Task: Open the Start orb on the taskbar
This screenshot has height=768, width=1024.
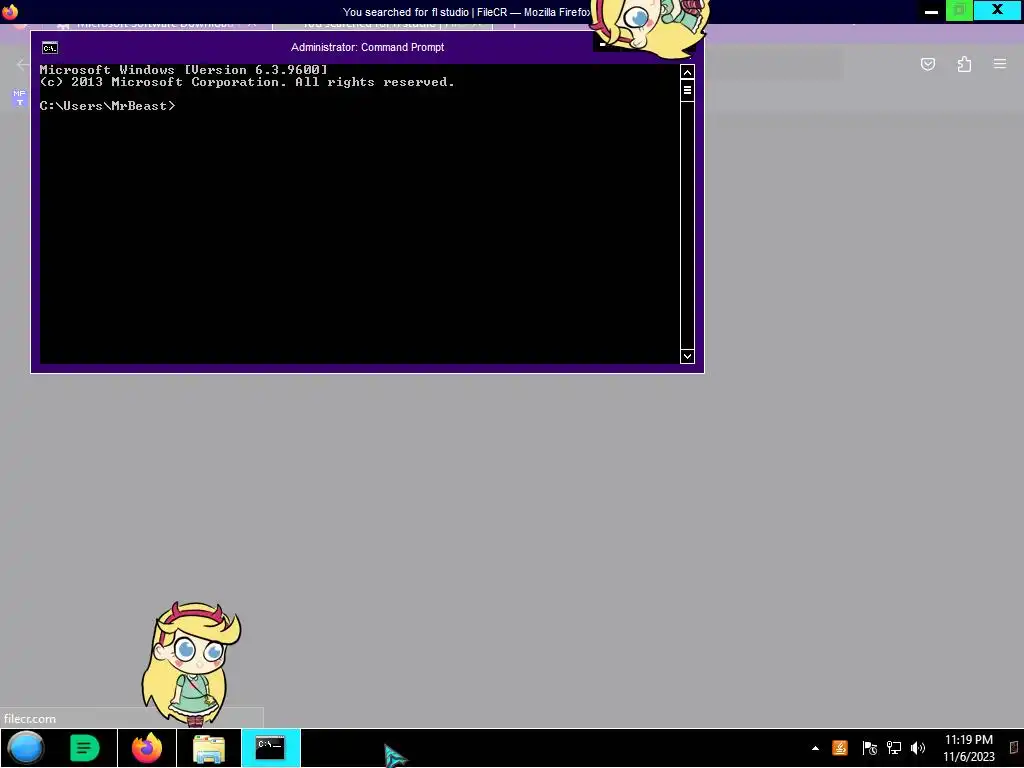Action: pos(26,748)
